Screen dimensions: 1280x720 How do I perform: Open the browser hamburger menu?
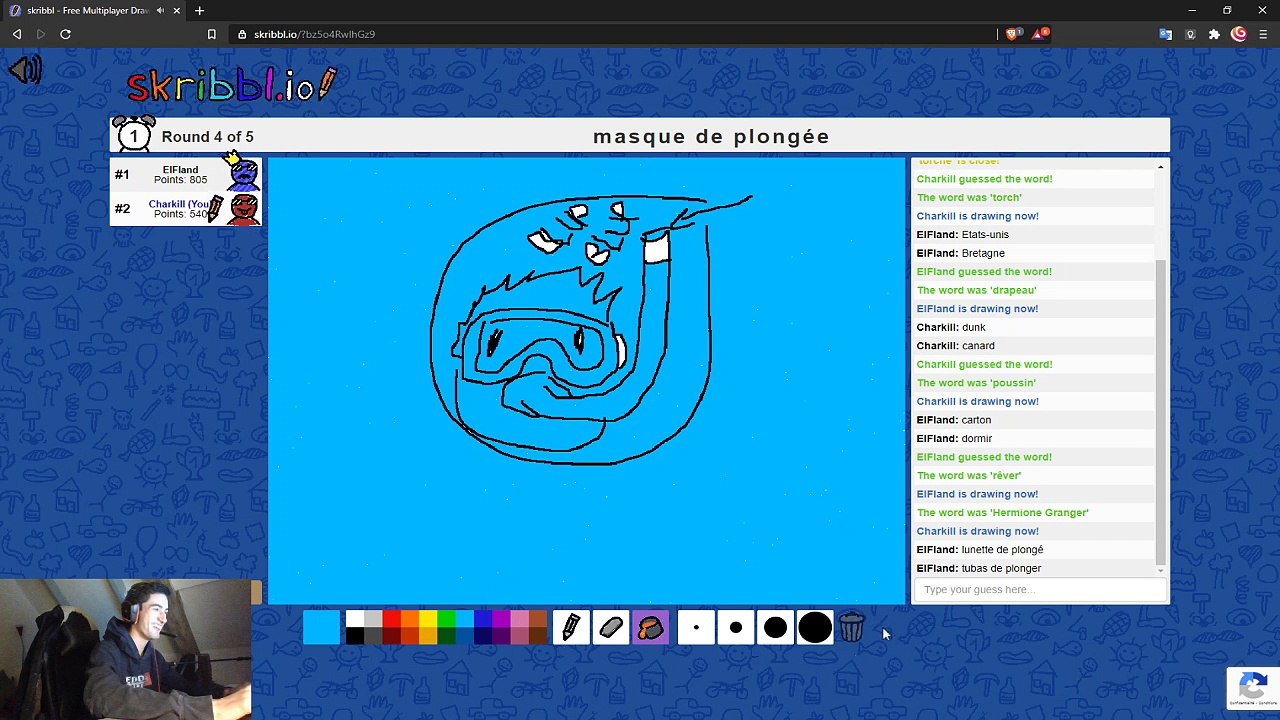[x=1263, y=34]
